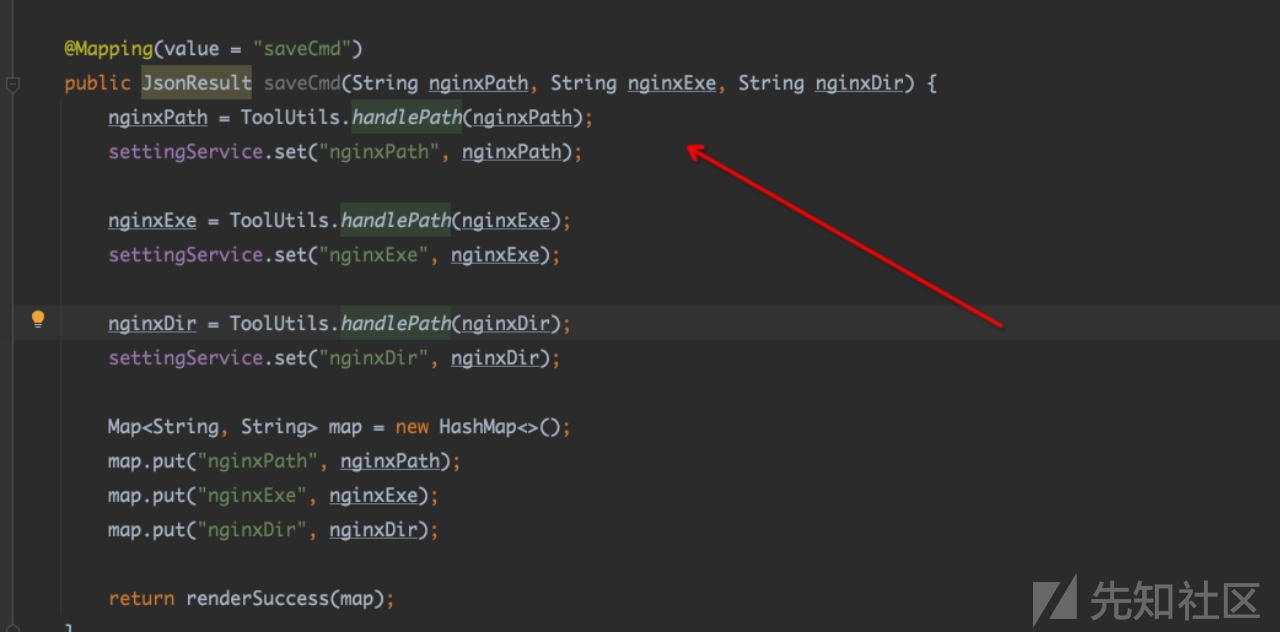The width and height of the screenshot is (1280, 632).
Task: Collapse the saveCmd method using gutter fold marker
Action: (x=13, y=84)
